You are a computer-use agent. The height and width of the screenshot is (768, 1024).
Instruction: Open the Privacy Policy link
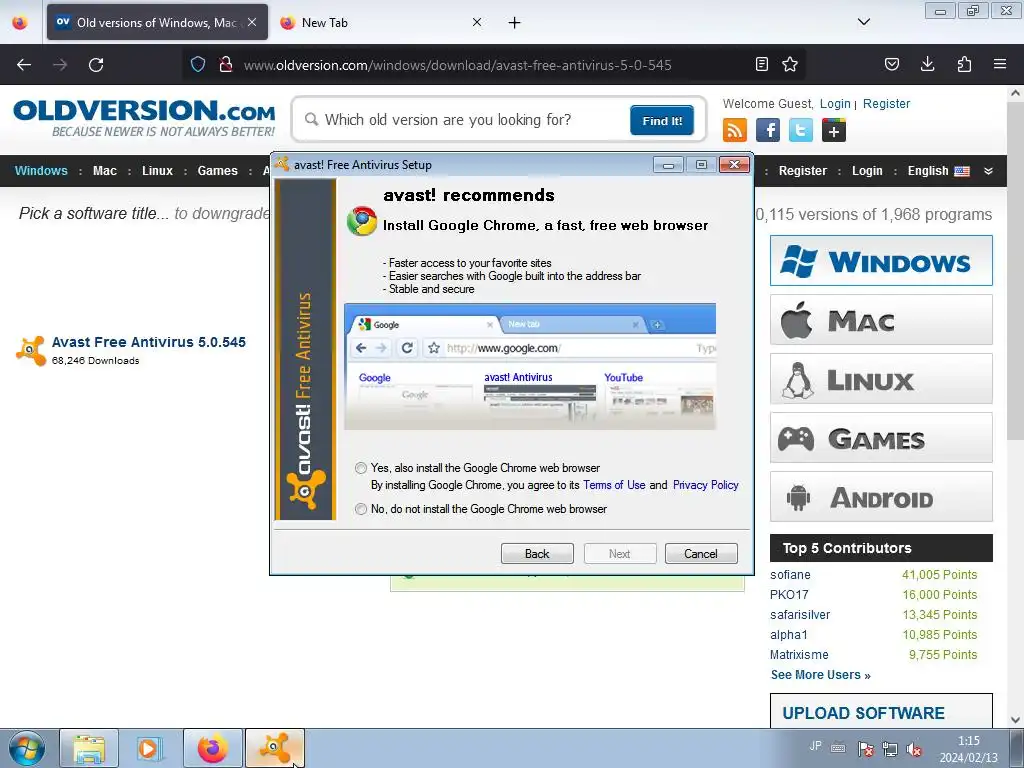click(705, 485)
